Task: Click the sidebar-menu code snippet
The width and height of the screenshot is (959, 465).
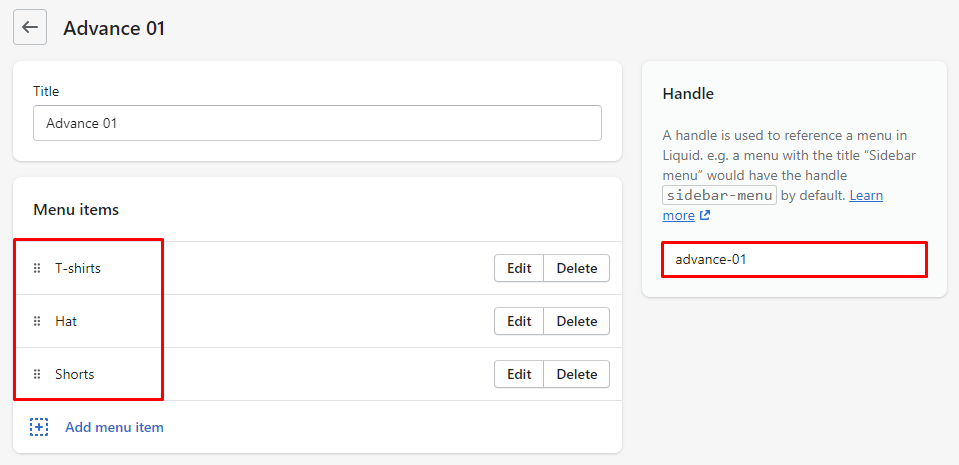Action: coord(719,195)
